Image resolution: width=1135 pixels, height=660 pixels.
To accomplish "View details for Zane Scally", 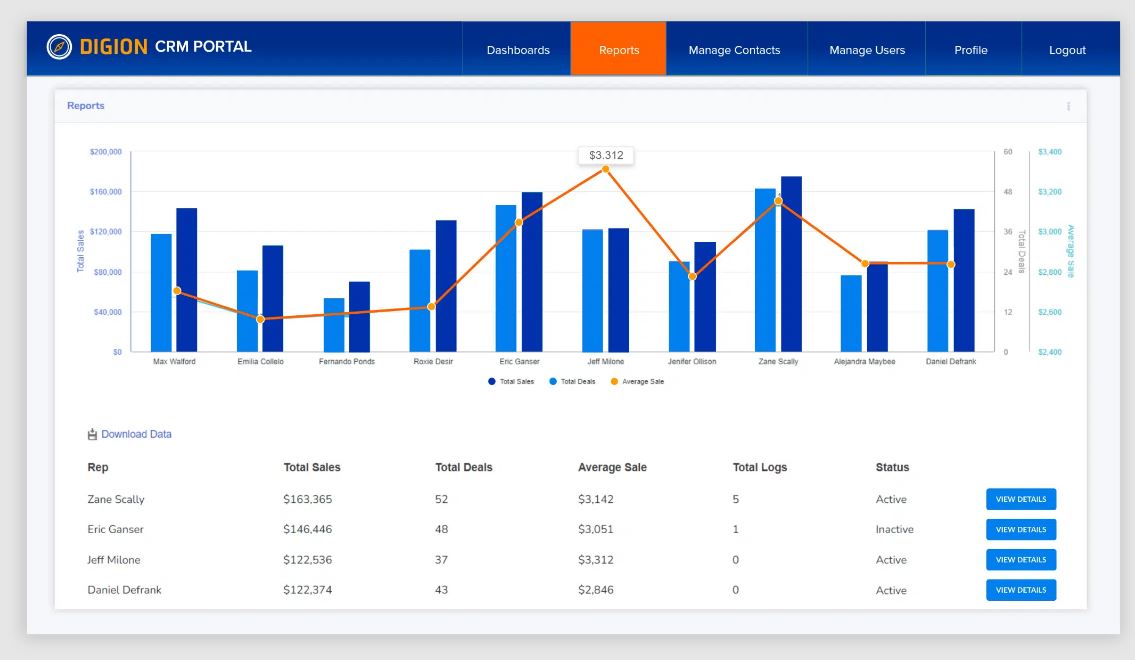I will coord(1021,499).
